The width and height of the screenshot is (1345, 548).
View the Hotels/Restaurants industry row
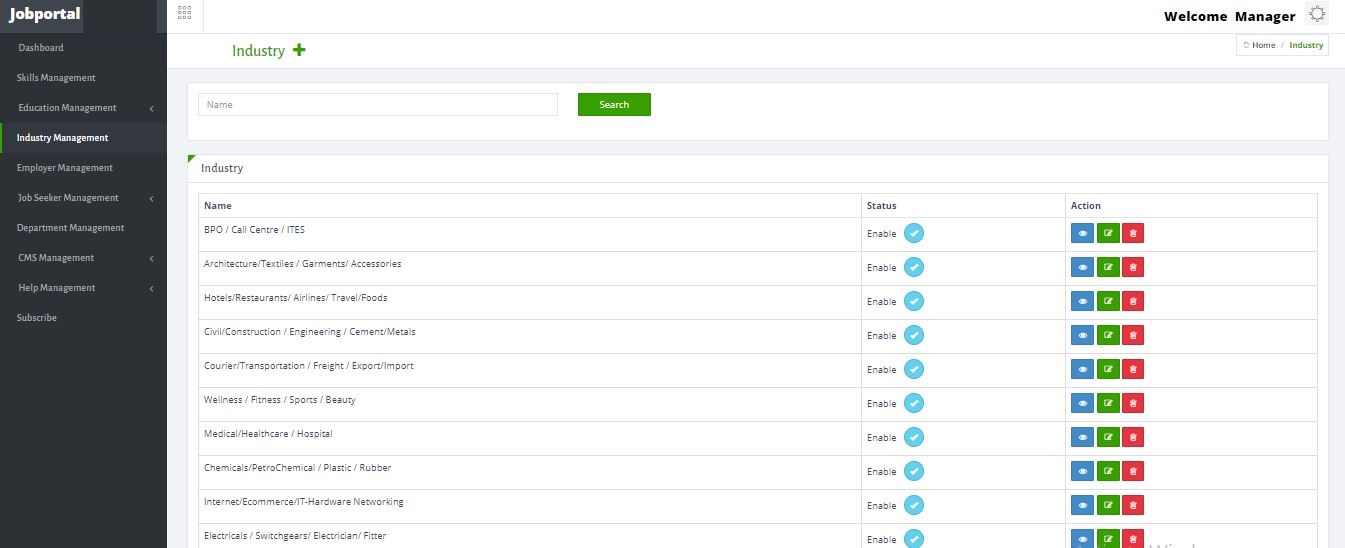pyautogui.click(x=1082, y=301)
